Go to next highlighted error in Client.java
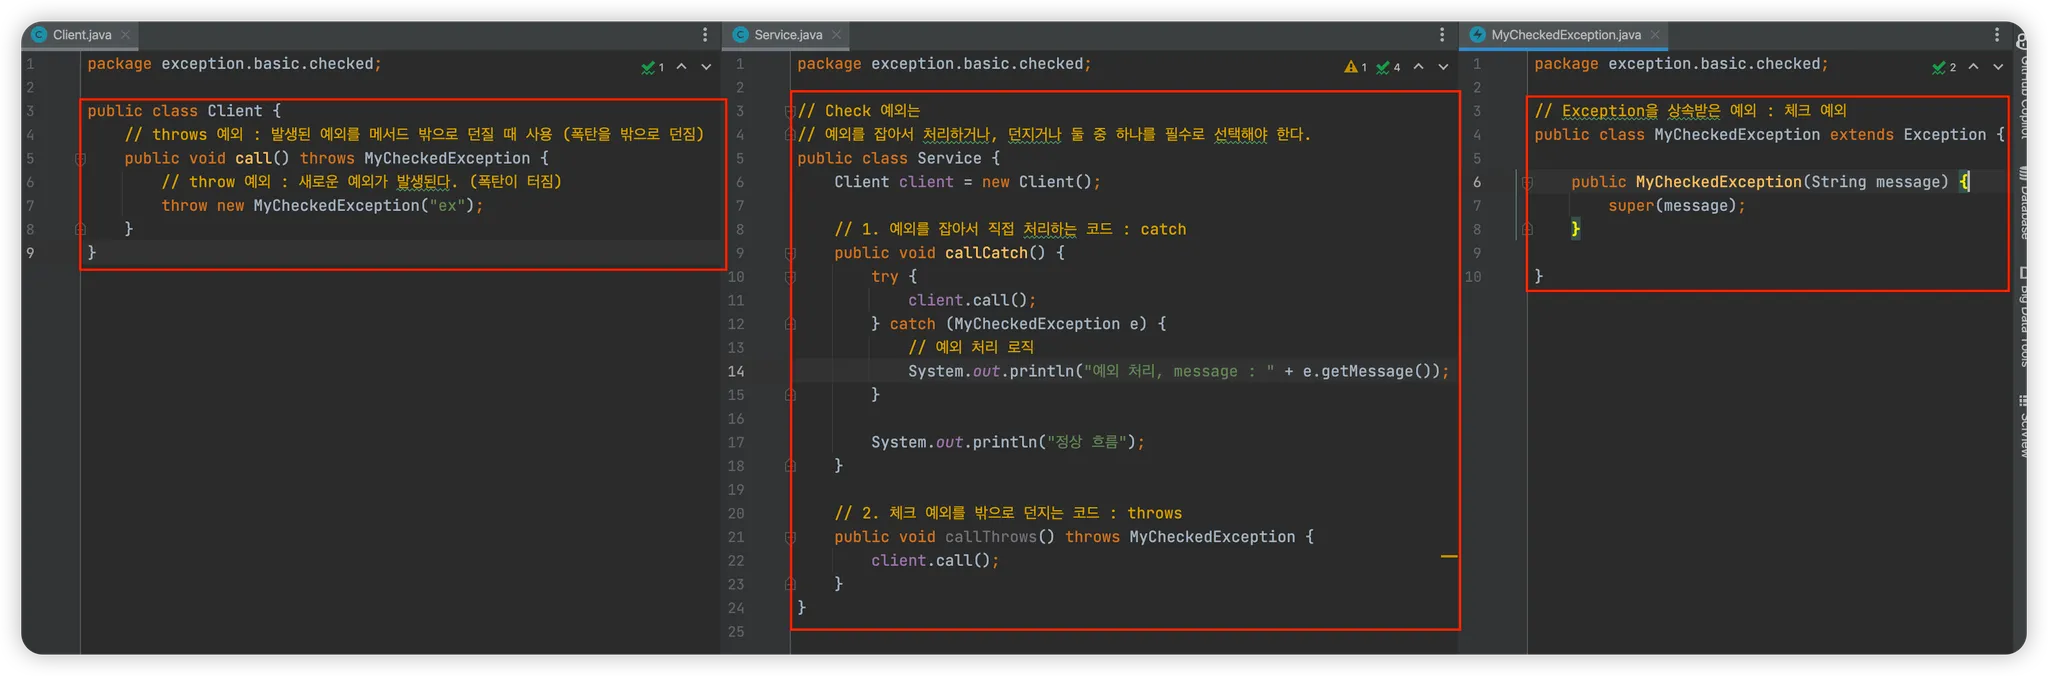 [706, 67]
